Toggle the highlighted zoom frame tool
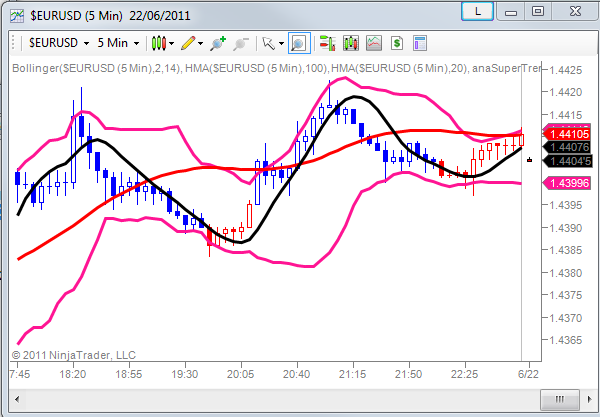The image size is (600, 417). (299, 43)
